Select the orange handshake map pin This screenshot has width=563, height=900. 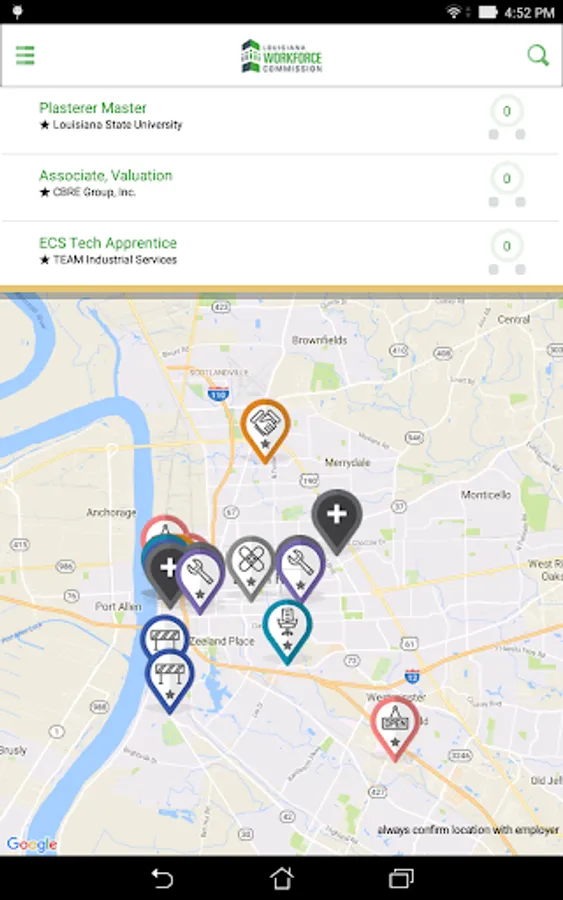(x=265, y=429)
